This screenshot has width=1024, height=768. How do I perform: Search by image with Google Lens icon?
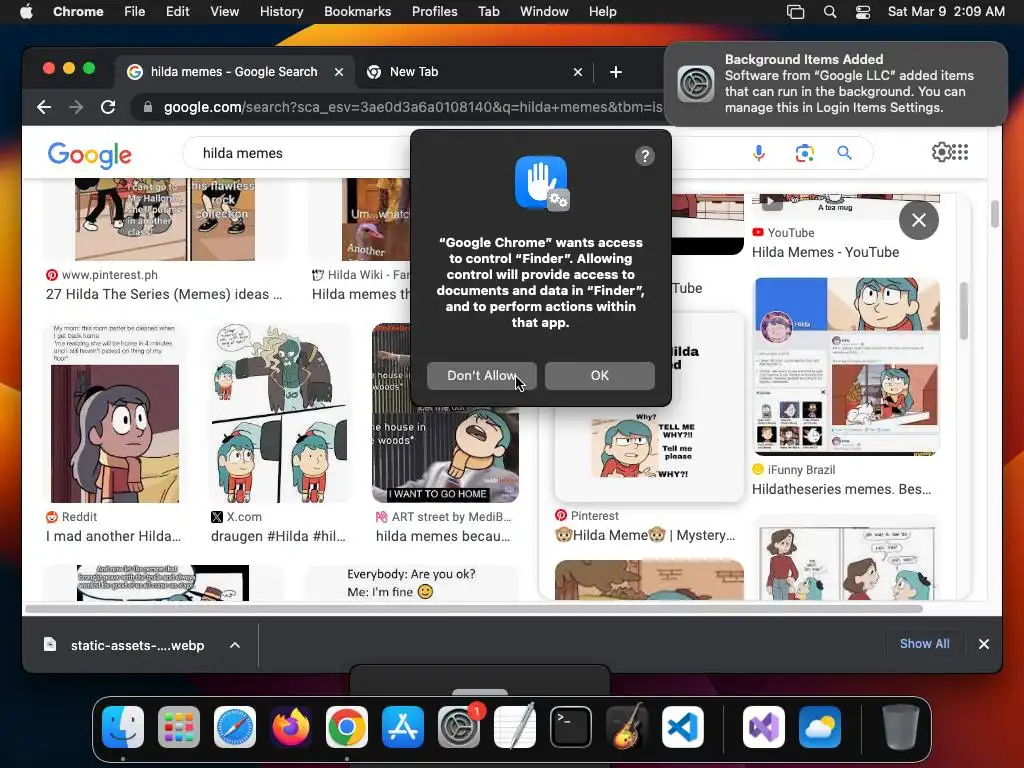[805, 153]
